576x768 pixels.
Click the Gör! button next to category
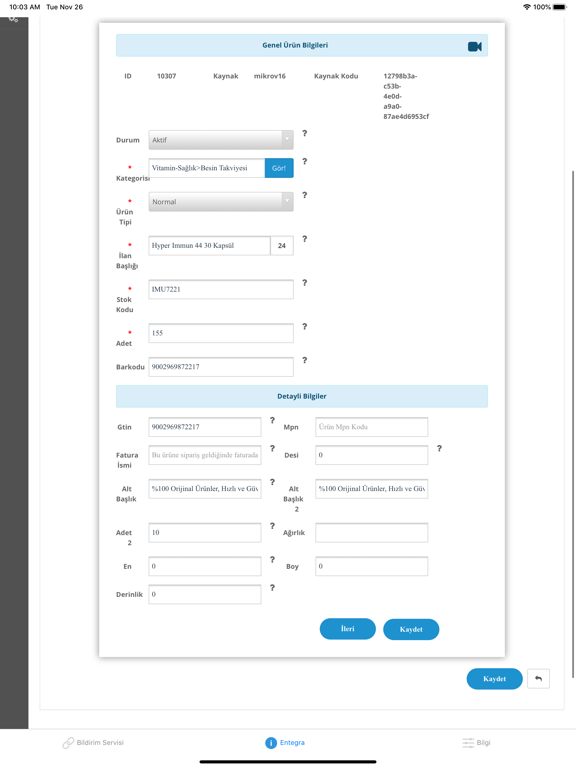coord(279,168)
